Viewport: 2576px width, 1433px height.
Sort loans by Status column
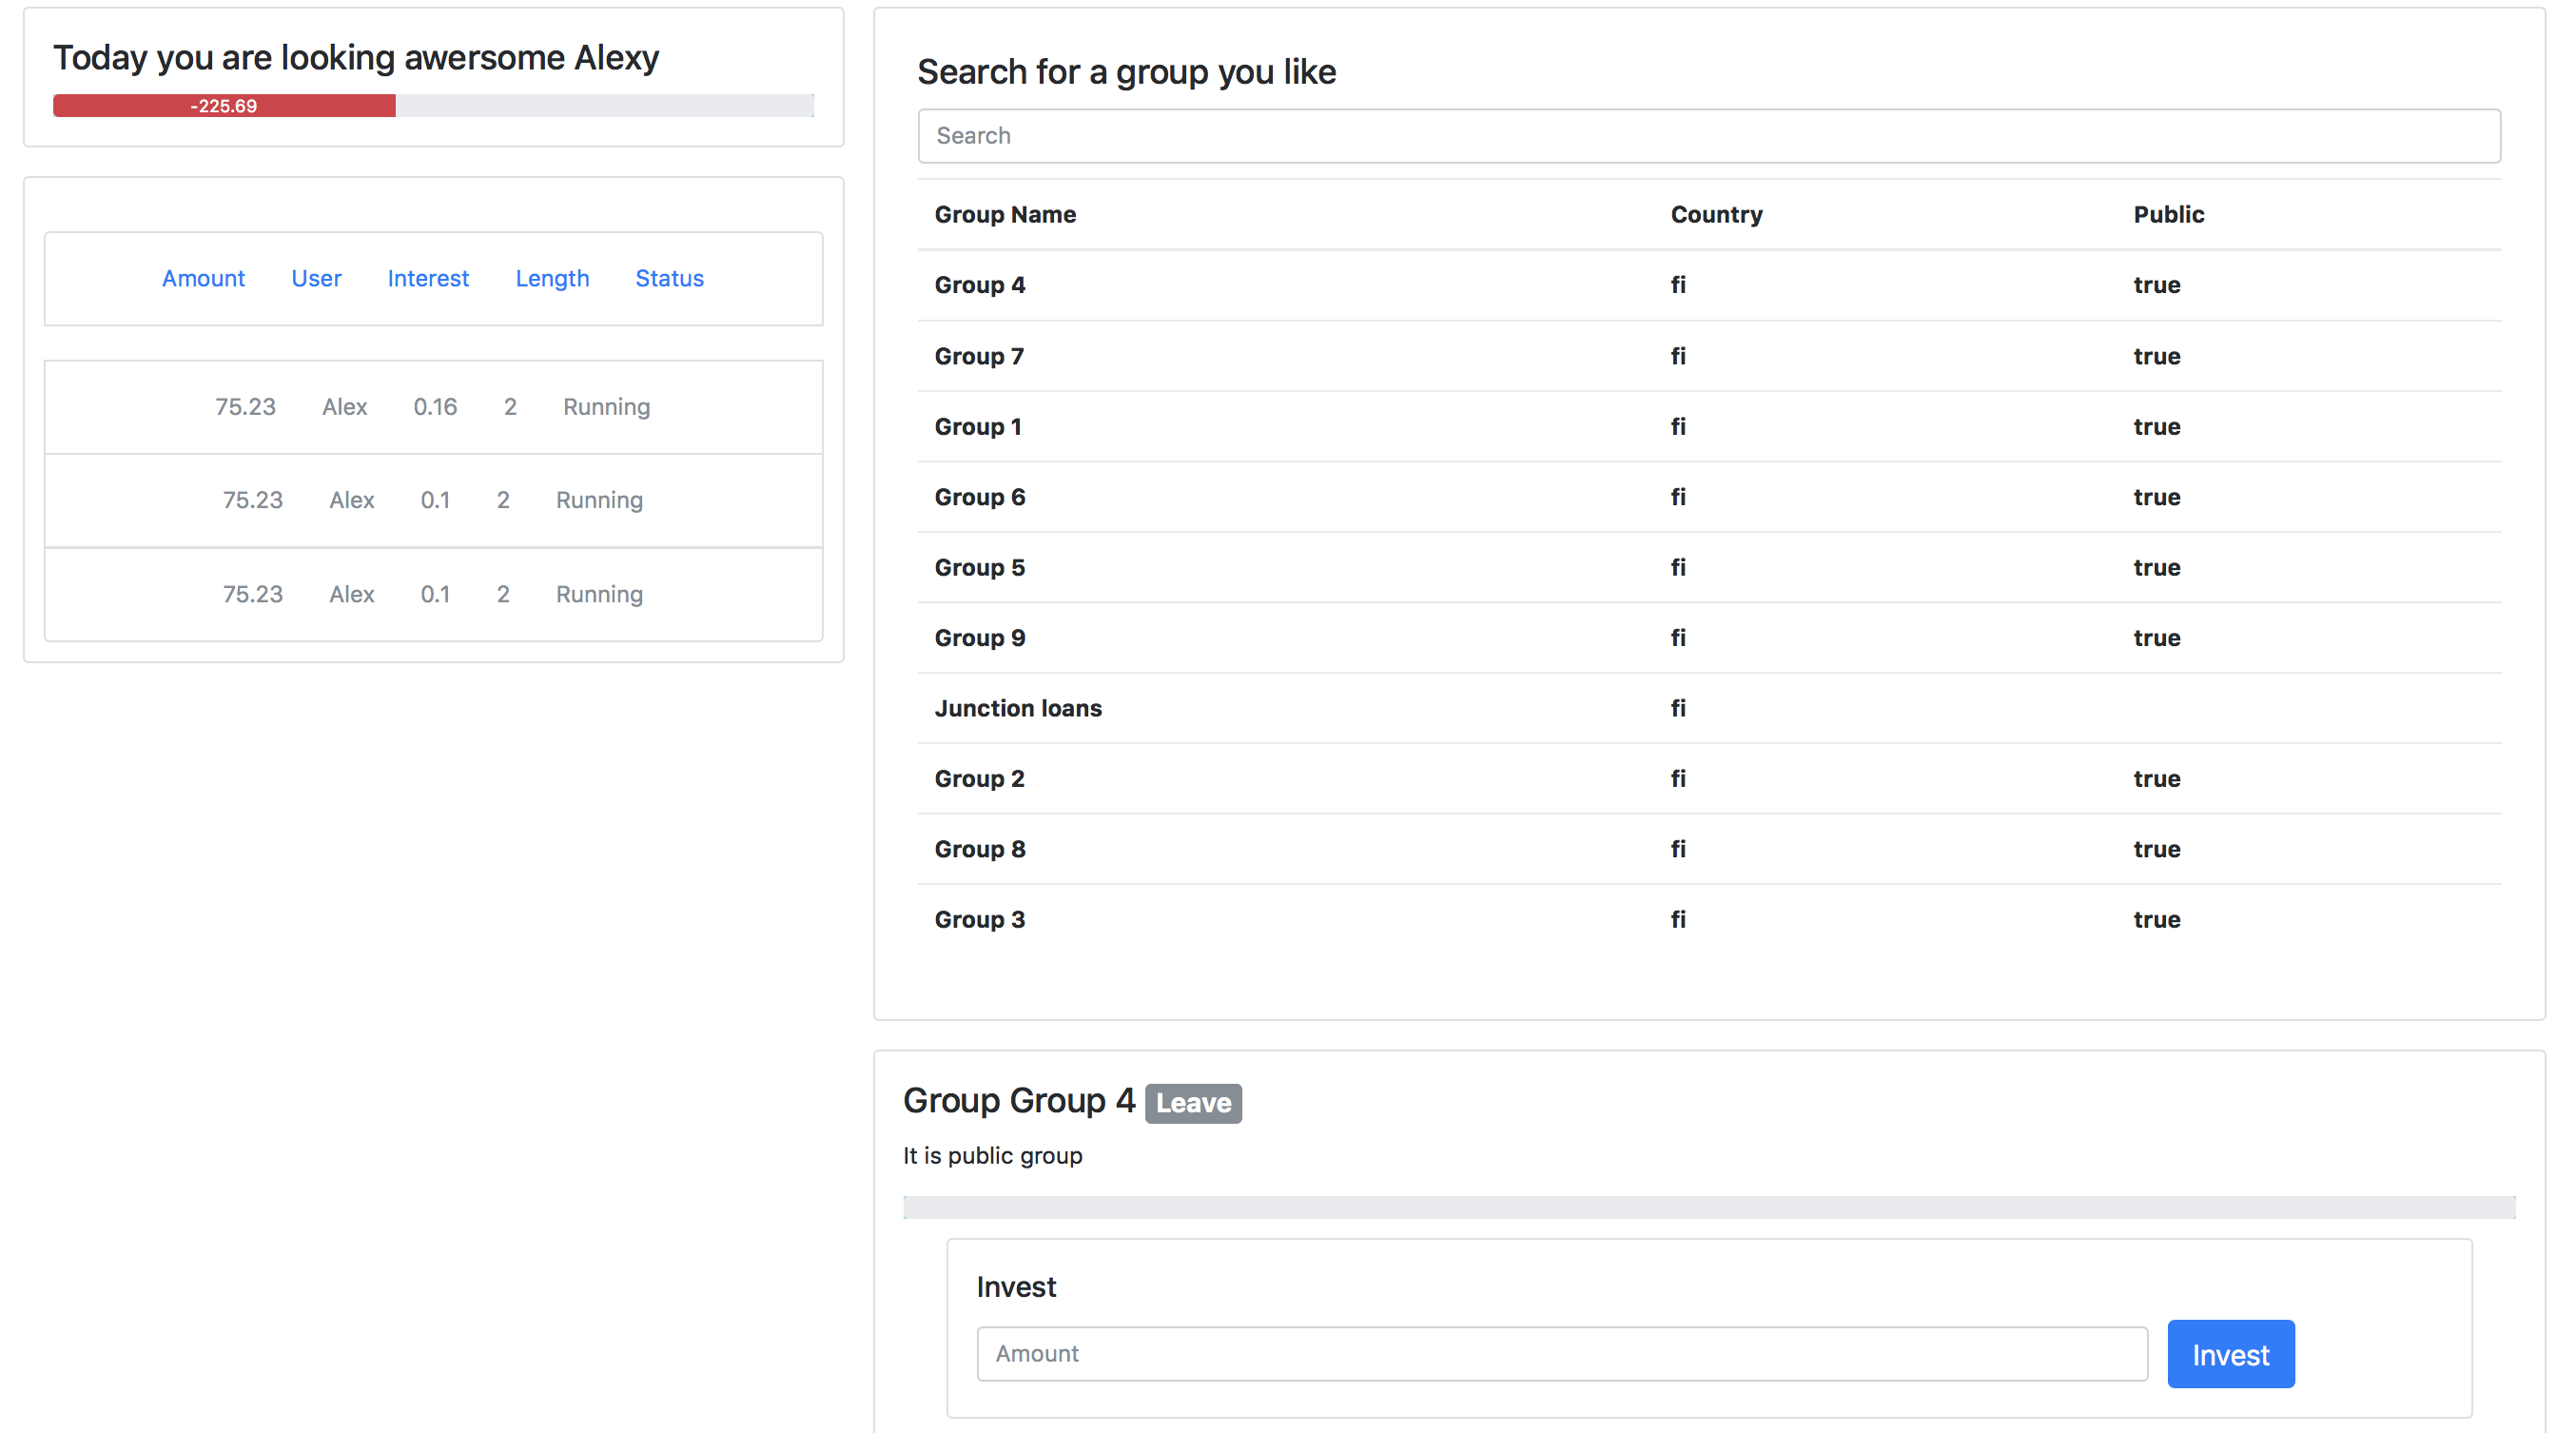coord(669,278)
